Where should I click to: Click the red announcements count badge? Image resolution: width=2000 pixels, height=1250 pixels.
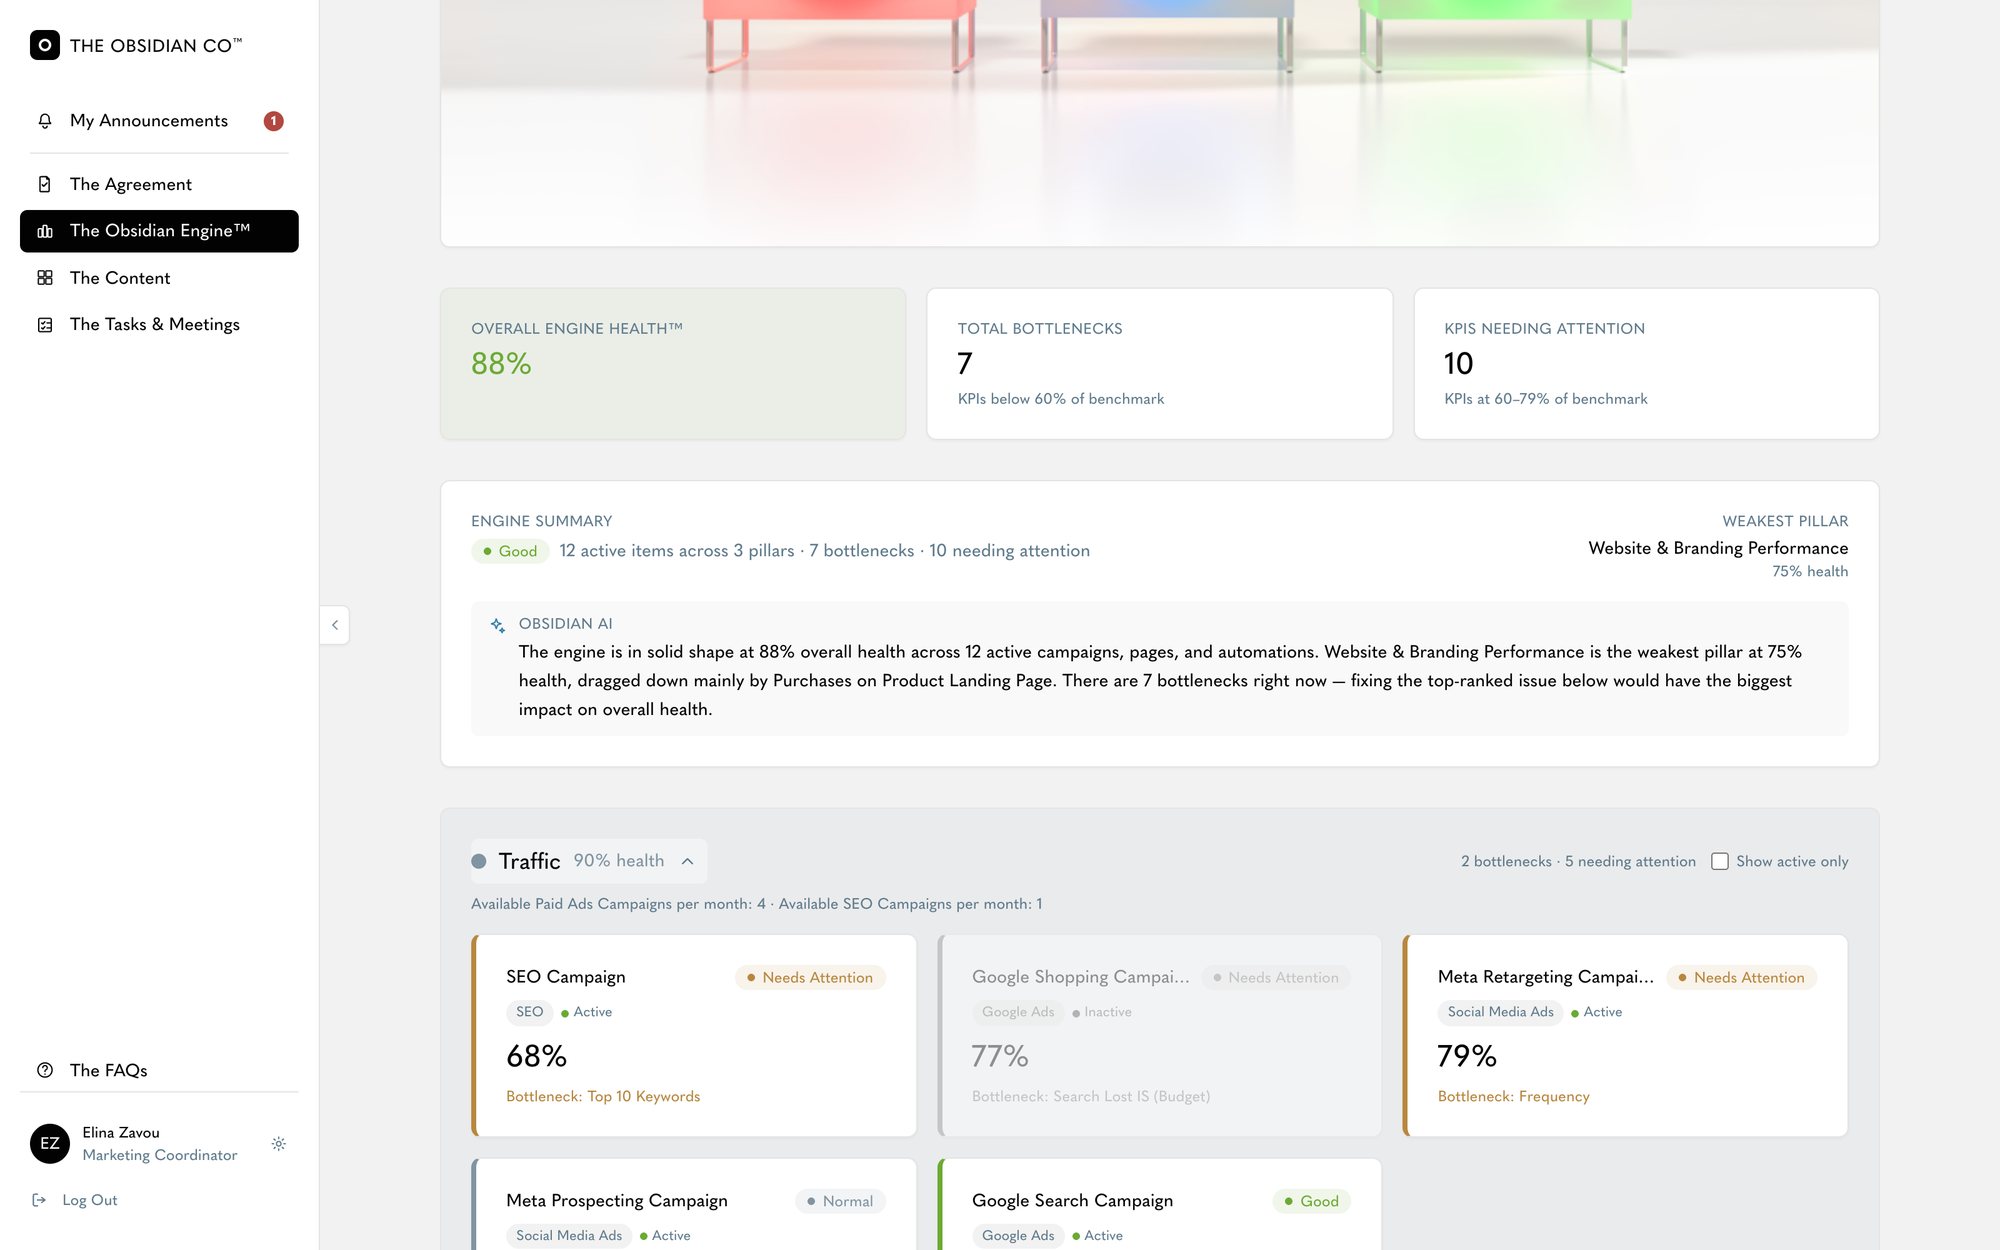tap(273, 121)
